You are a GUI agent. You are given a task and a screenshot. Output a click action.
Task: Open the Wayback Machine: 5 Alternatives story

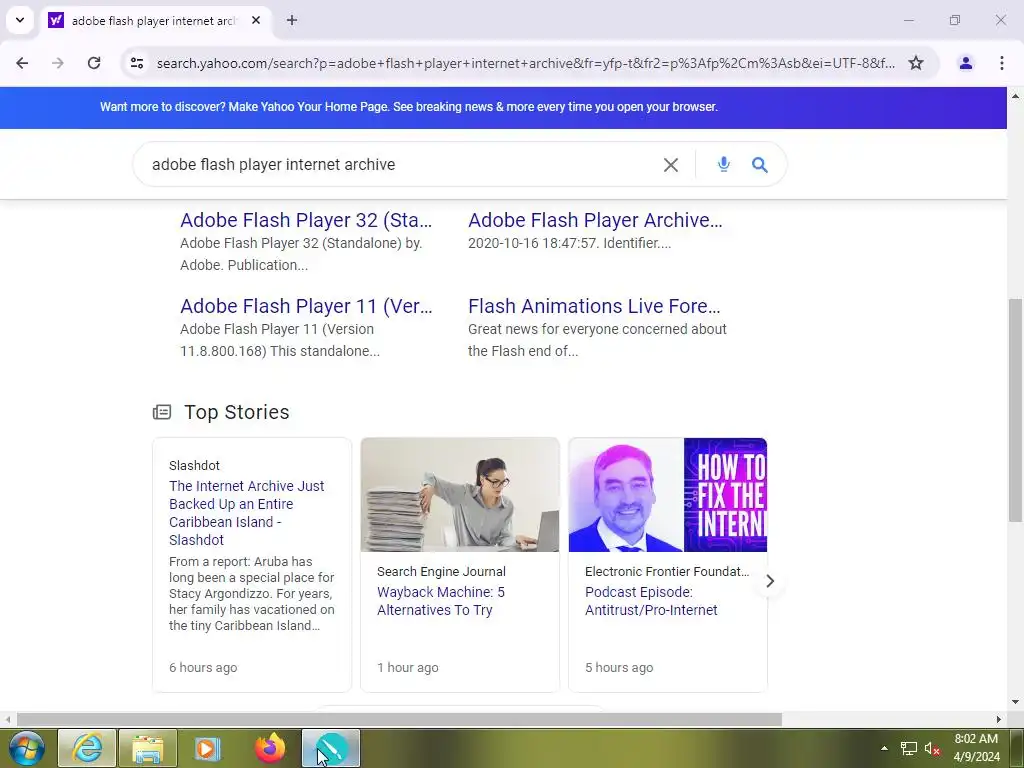(441, 601)
